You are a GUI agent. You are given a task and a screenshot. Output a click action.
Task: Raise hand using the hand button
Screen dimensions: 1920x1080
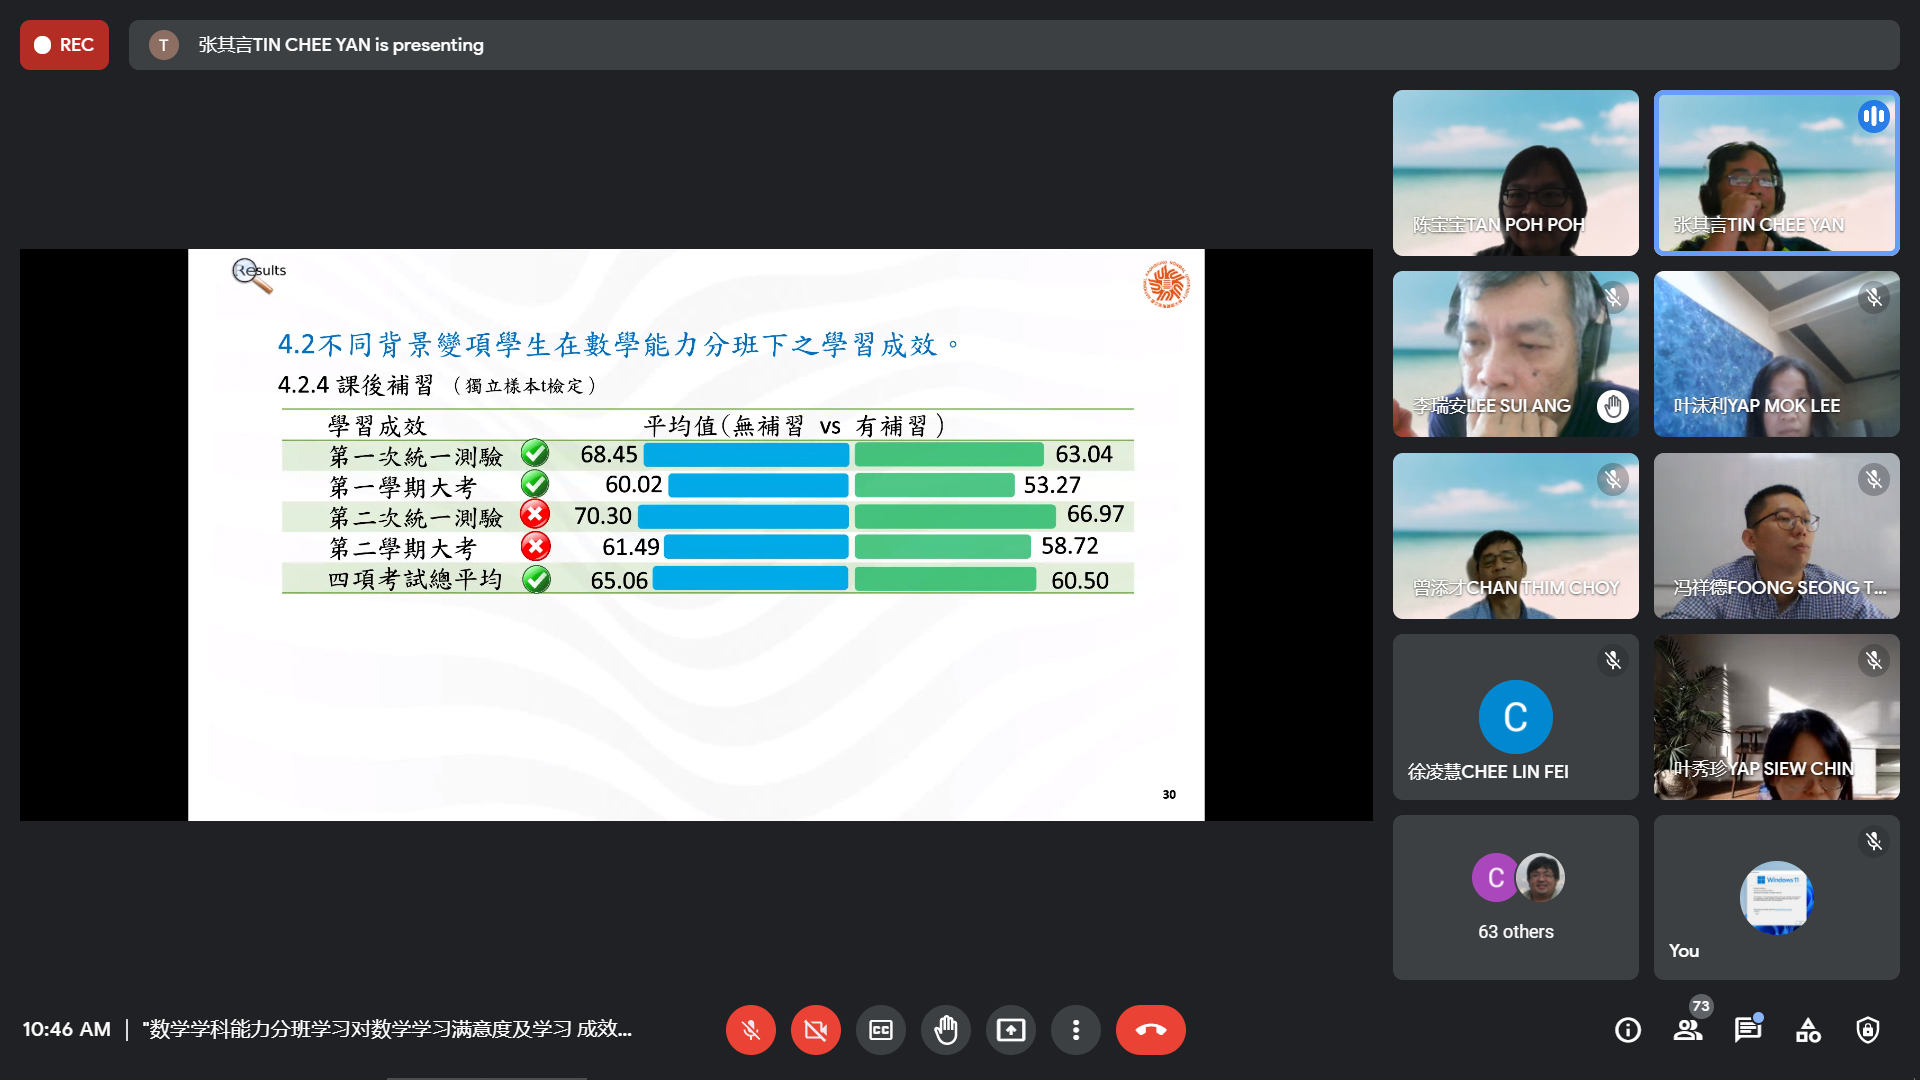tap(946, 1030)
